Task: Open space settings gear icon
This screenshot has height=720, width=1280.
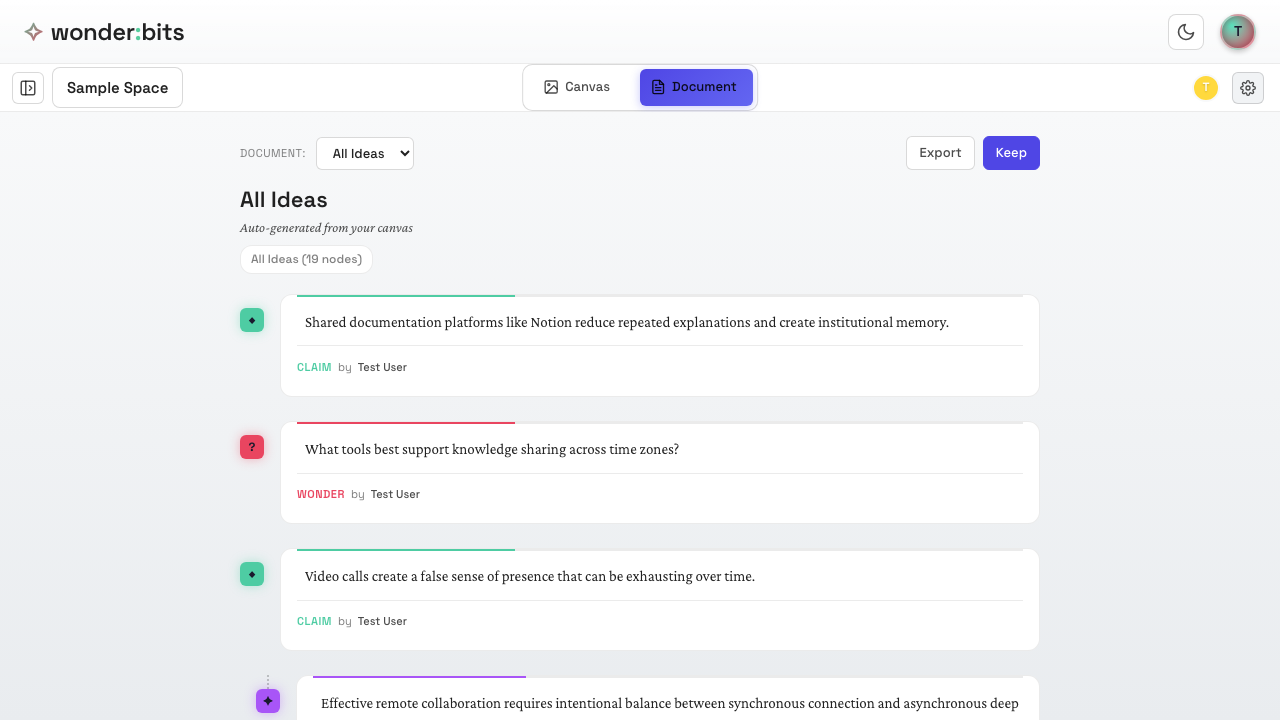Action: pos(1248,88)
